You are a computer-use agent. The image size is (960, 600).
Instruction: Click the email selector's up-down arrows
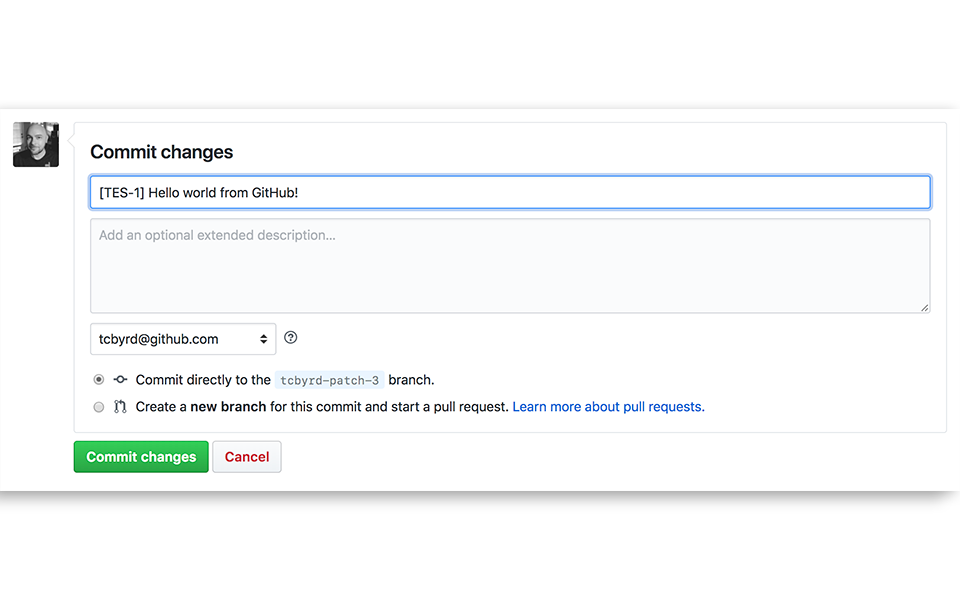click(264, 339)
